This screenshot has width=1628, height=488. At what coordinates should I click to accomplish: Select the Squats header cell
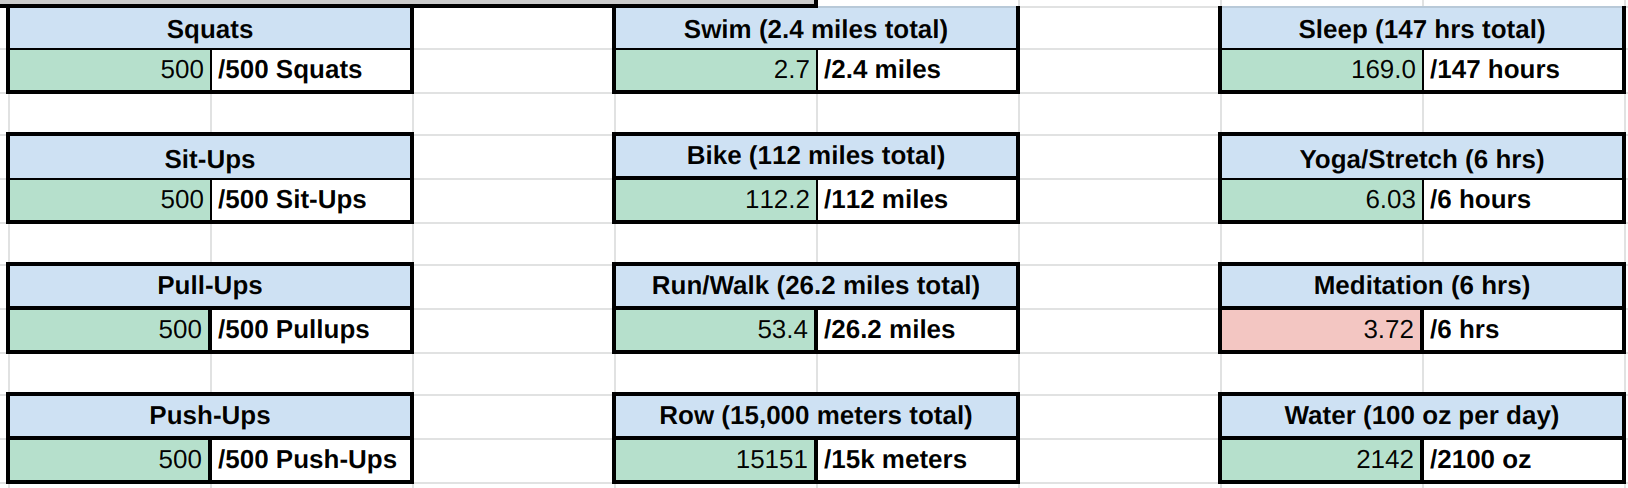(209, 29)
